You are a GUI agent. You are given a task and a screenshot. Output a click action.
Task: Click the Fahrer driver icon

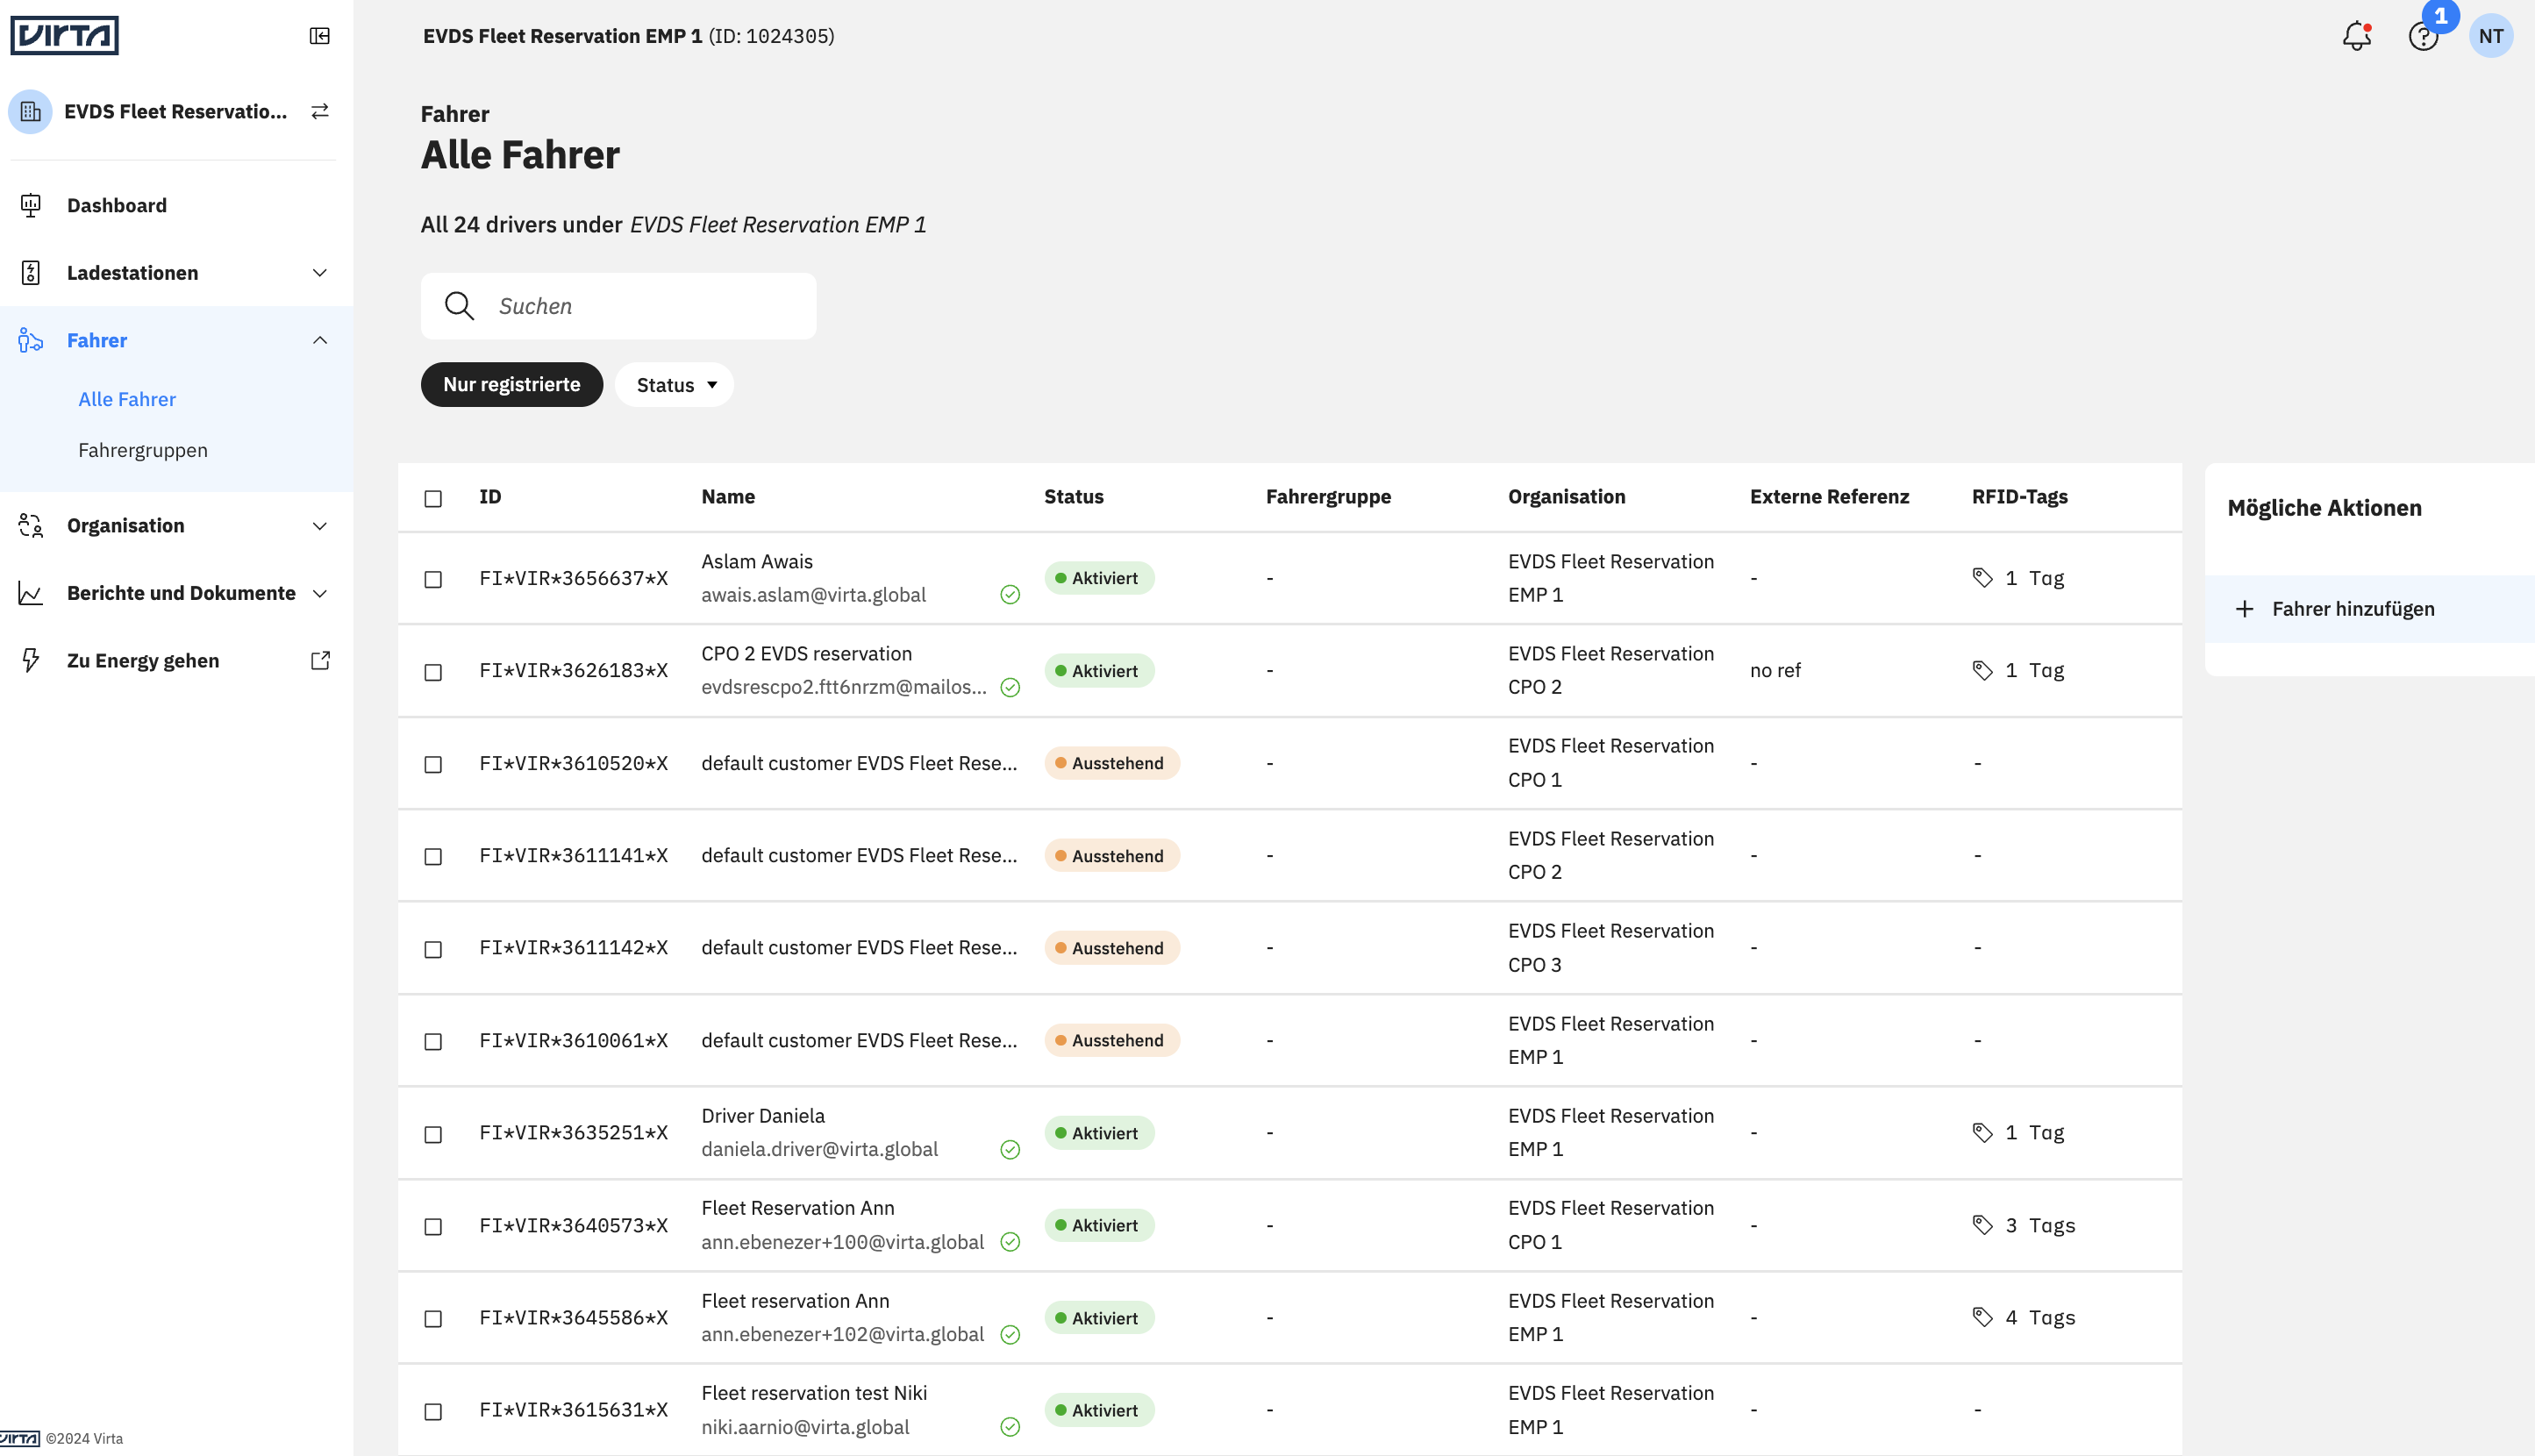tap(31, 340)
